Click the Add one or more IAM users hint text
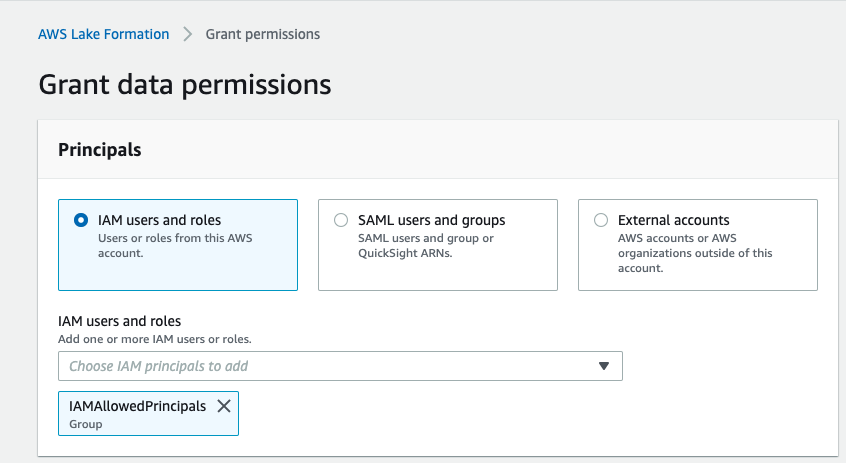This screenshot has height=463, width=846. point(155,339)
